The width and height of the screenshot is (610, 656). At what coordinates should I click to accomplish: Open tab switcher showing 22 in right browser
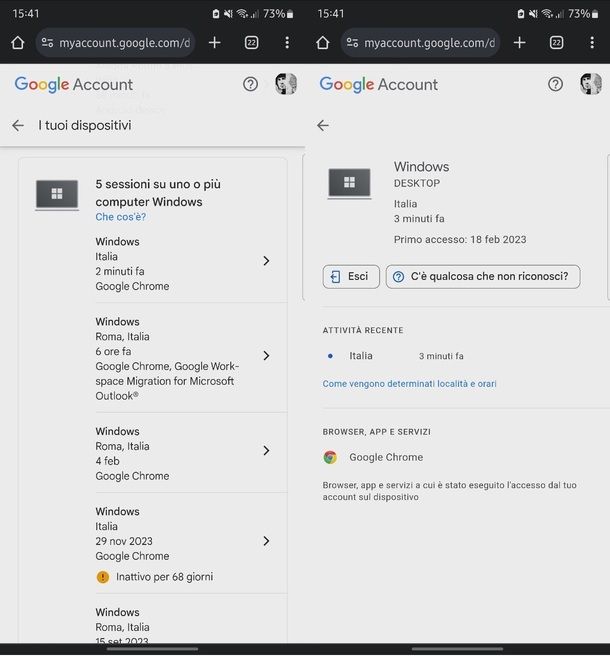pos(556,43)
